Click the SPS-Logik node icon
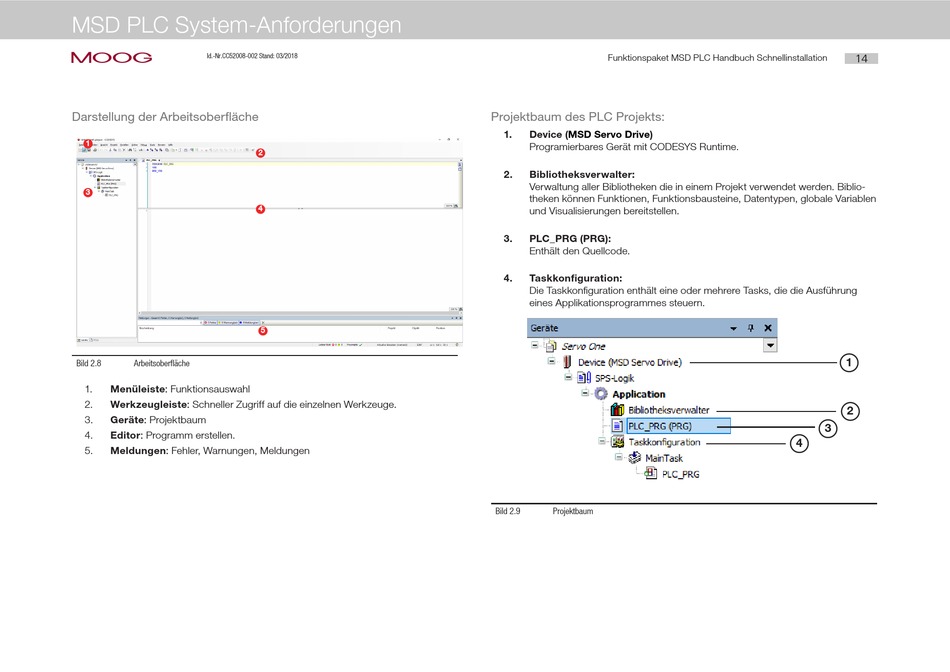 [584, 378]
